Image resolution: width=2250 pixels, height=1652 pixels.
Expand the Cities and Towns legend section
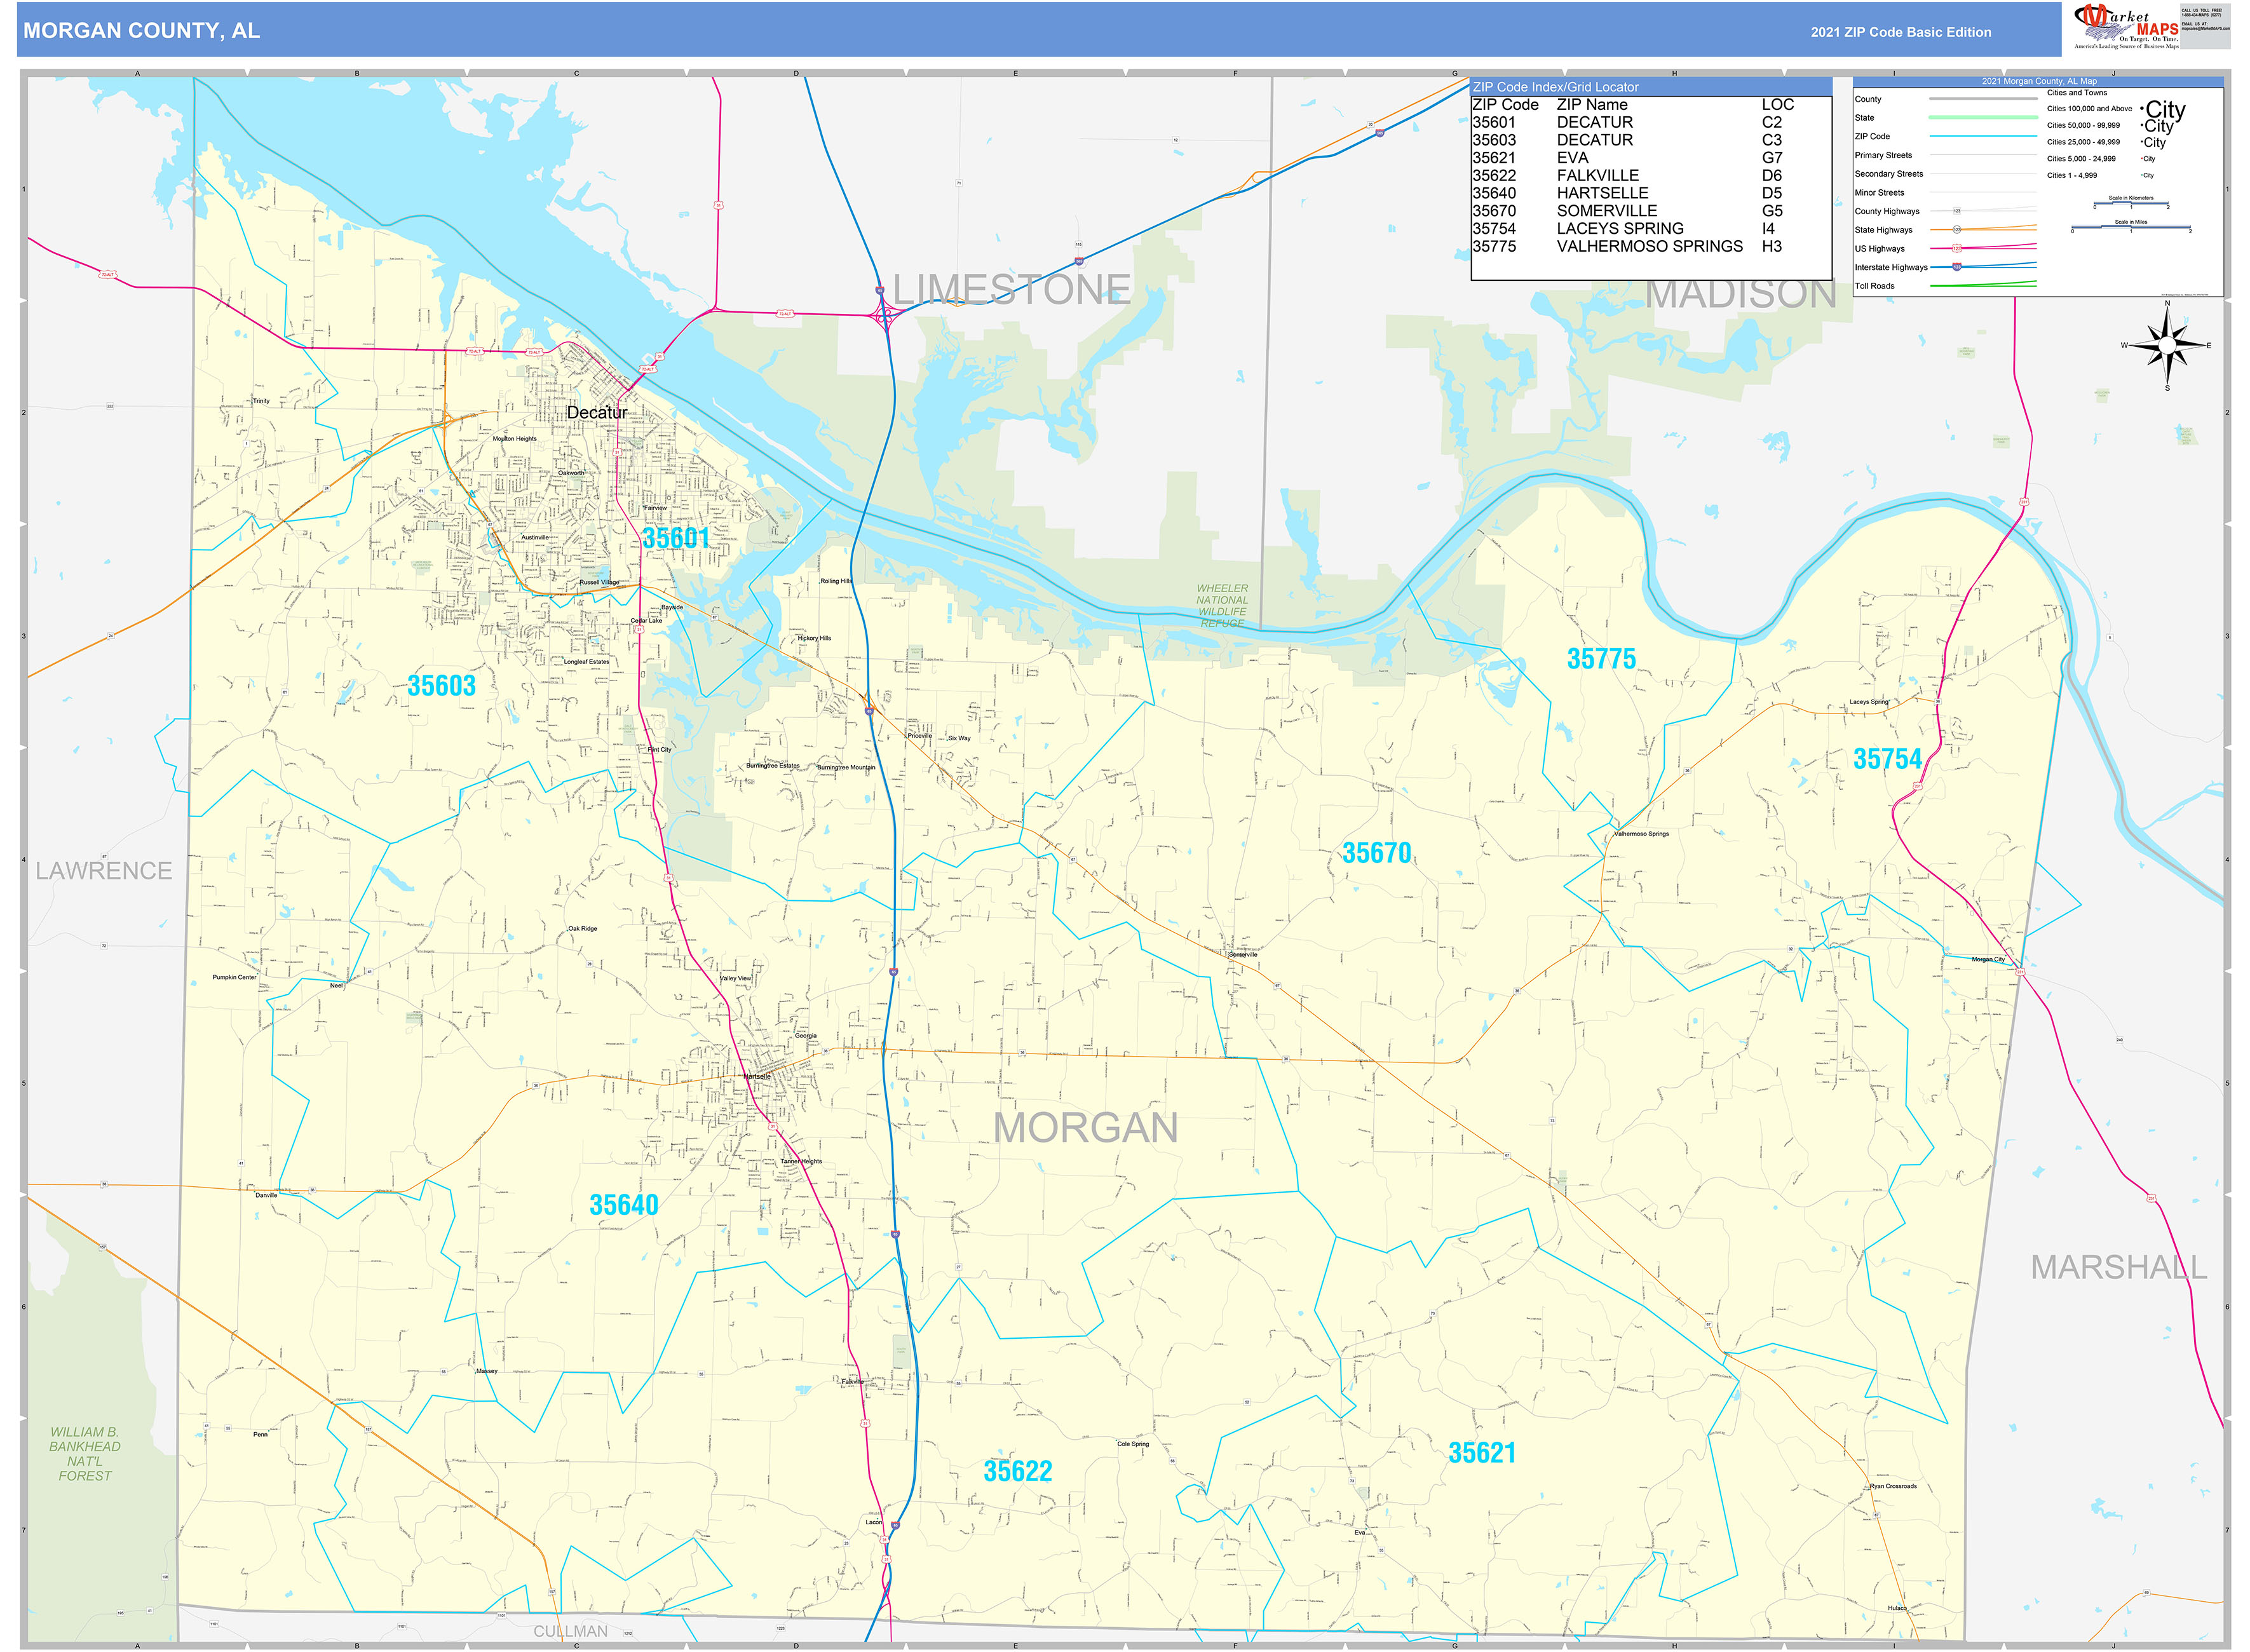2077,93
